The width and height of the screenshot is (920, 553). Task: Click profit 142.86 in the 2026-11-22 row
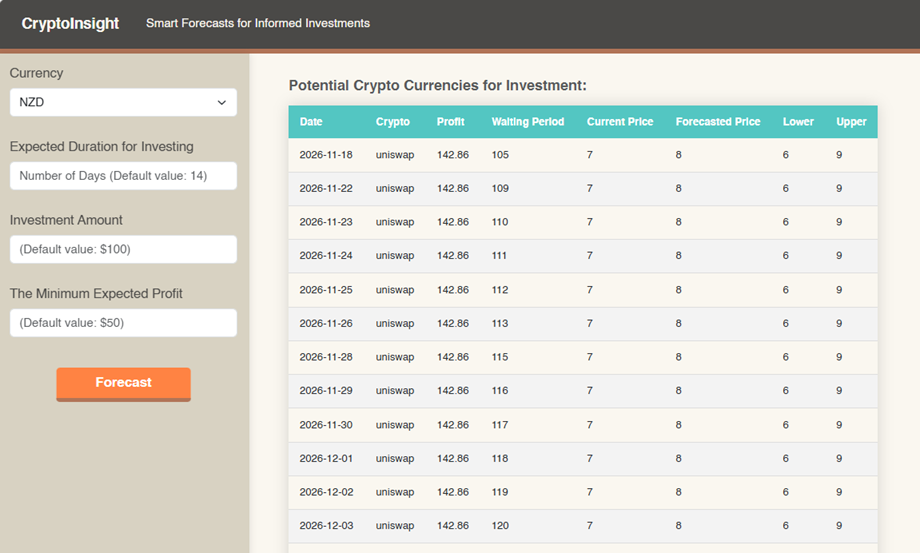[452, 188]
